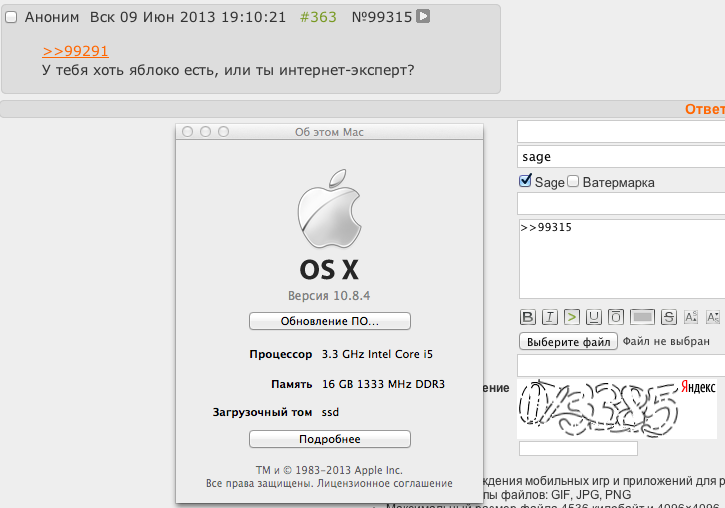
Task: Click the ssd startup disk value
Action: click(330, 412)
